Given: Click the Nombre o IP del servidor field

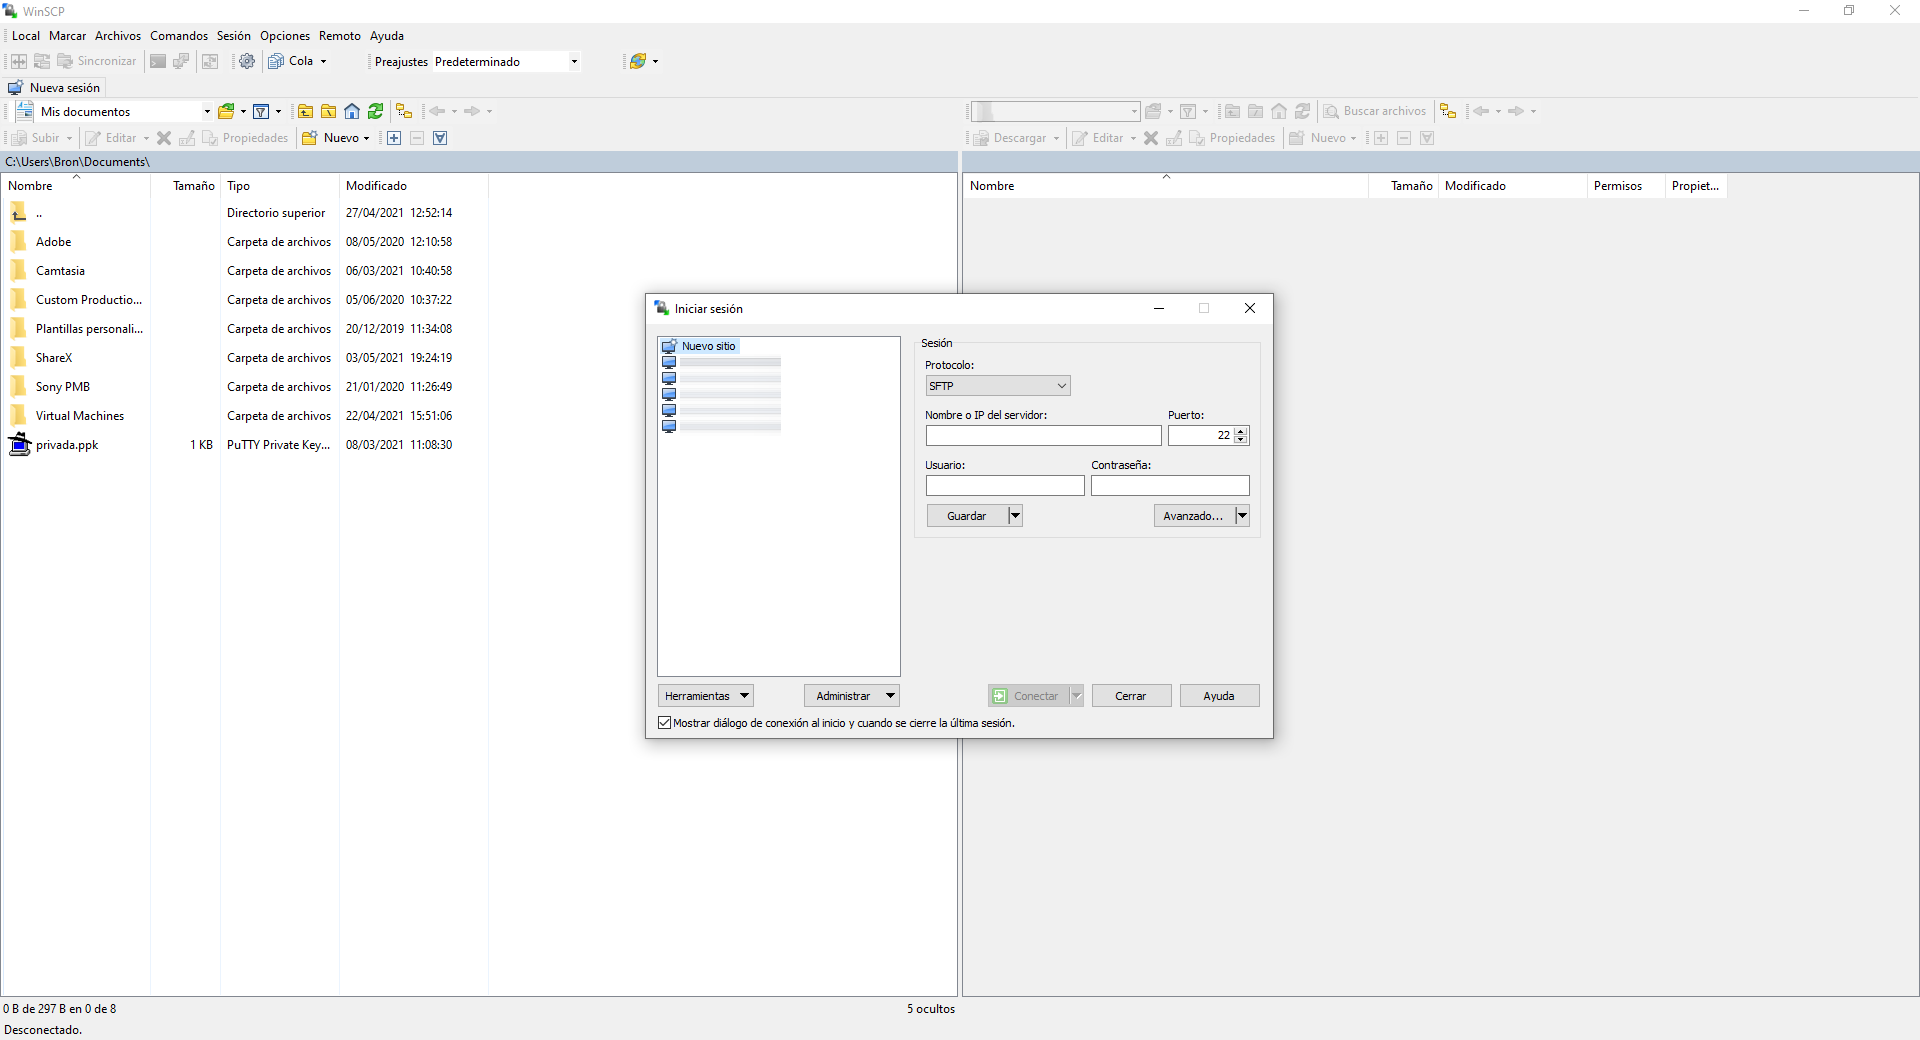Looking at the screenshot, I should (1043, 436).
